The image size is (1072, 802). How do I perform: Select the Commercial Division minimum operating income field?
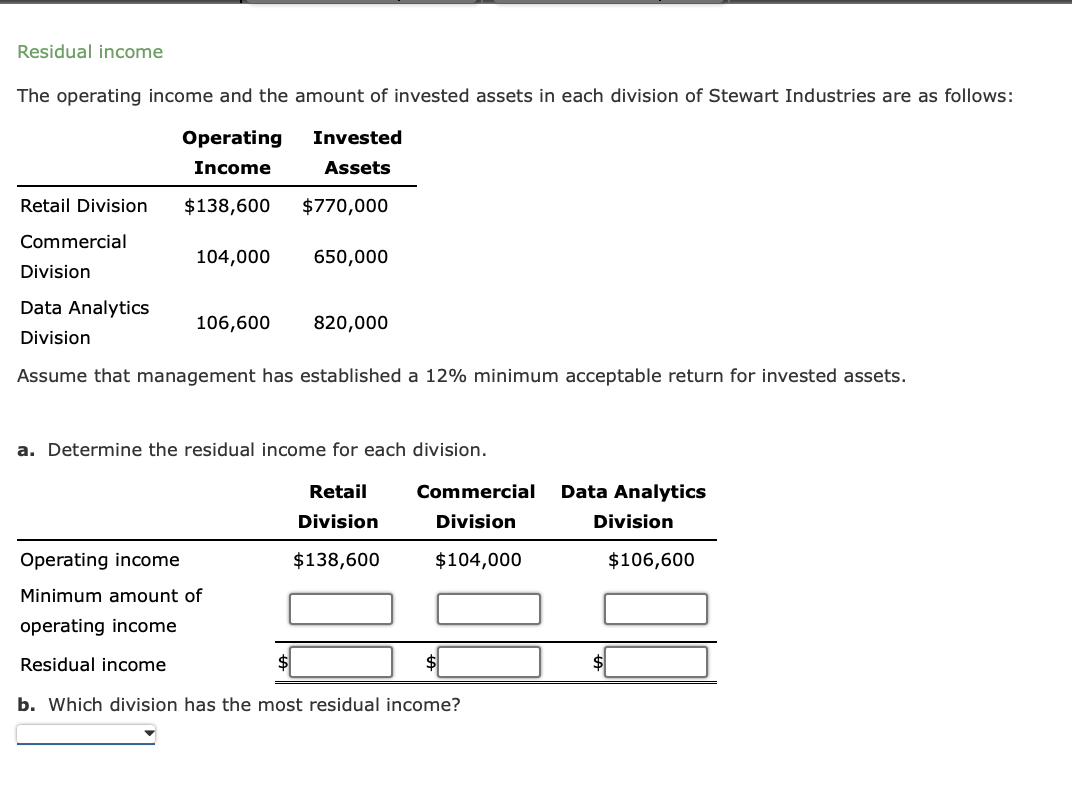click(x=488, y=608)
